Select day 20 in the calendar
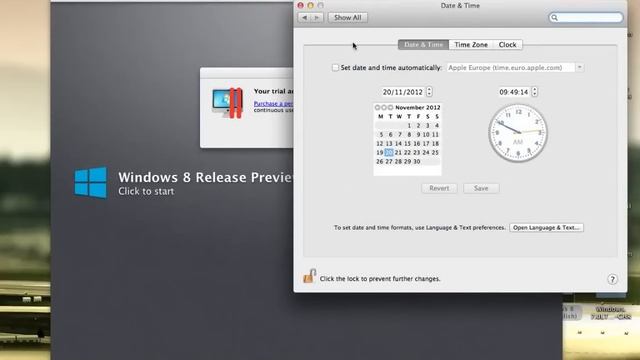 [x=389, y=152]
